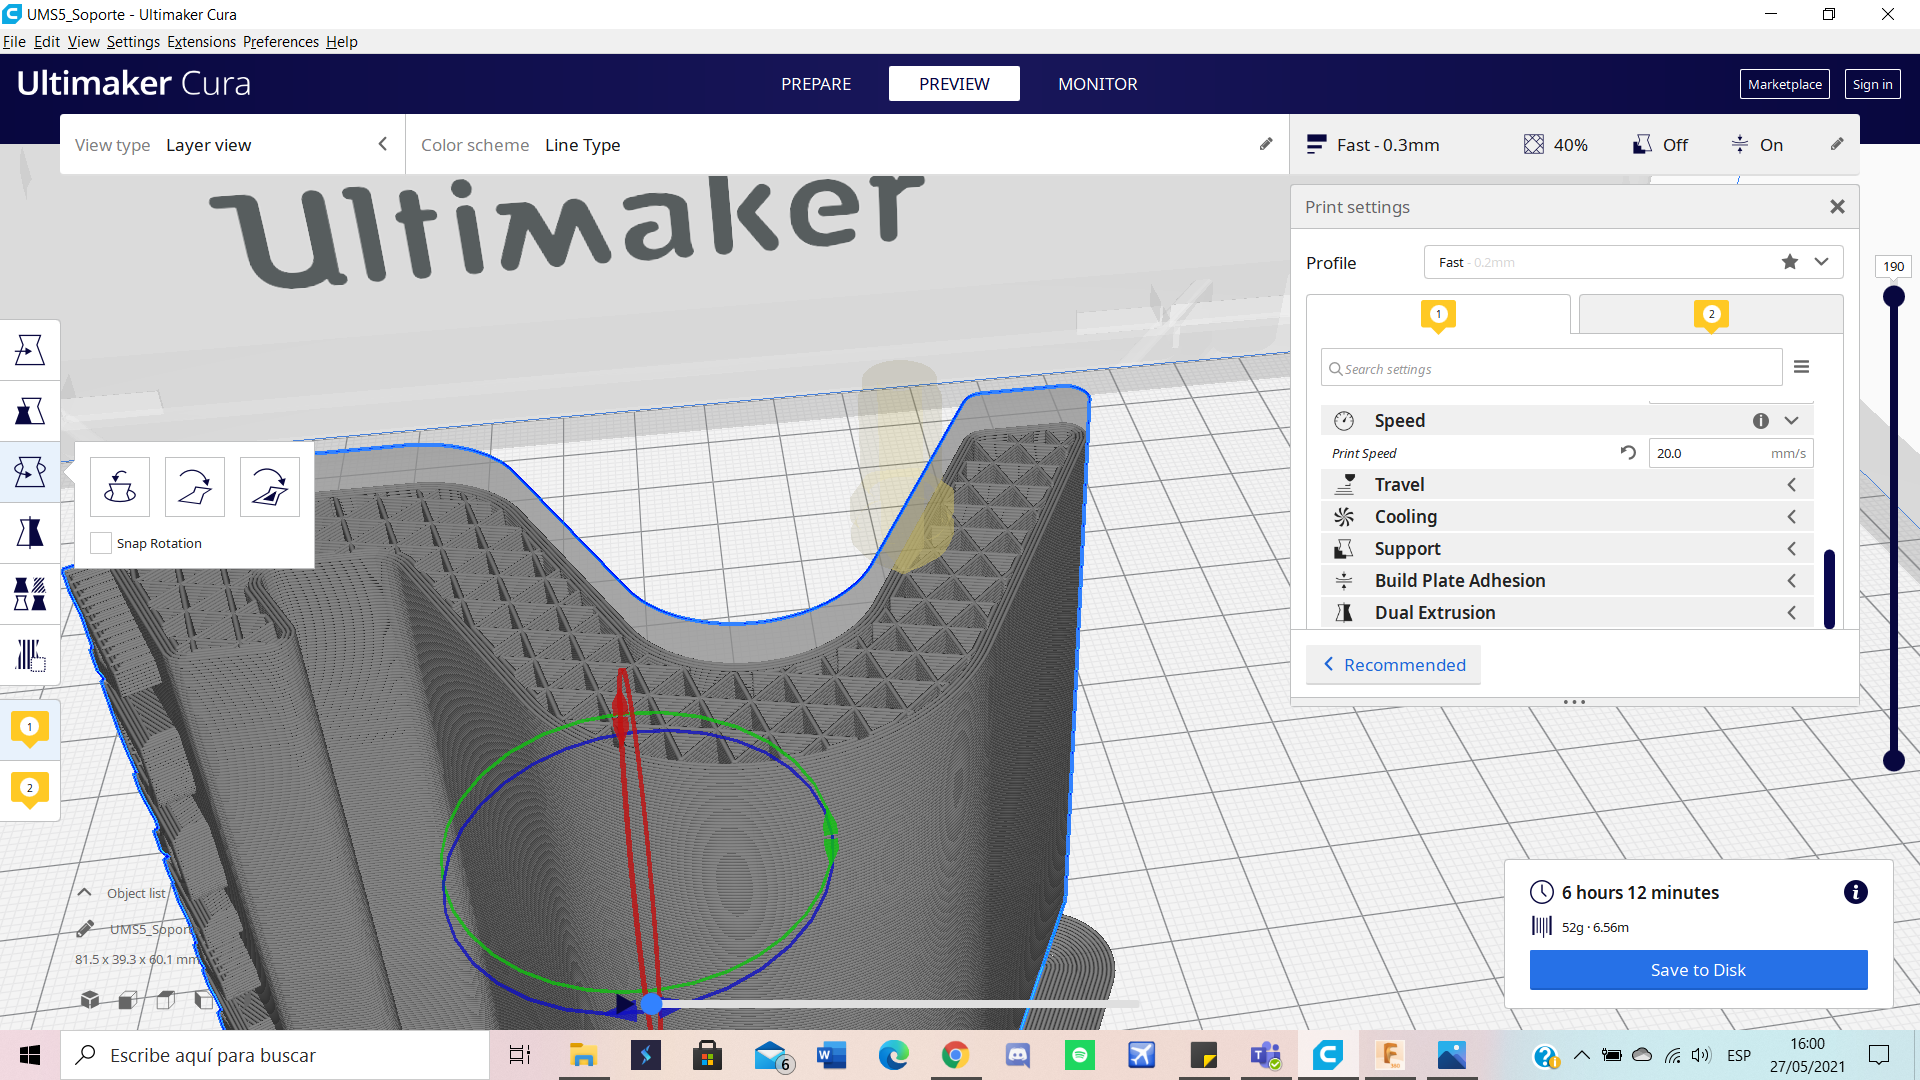The image size is (1920, 1080).
Task: Select the Scale tool in left toolbar
Action: 30,411
